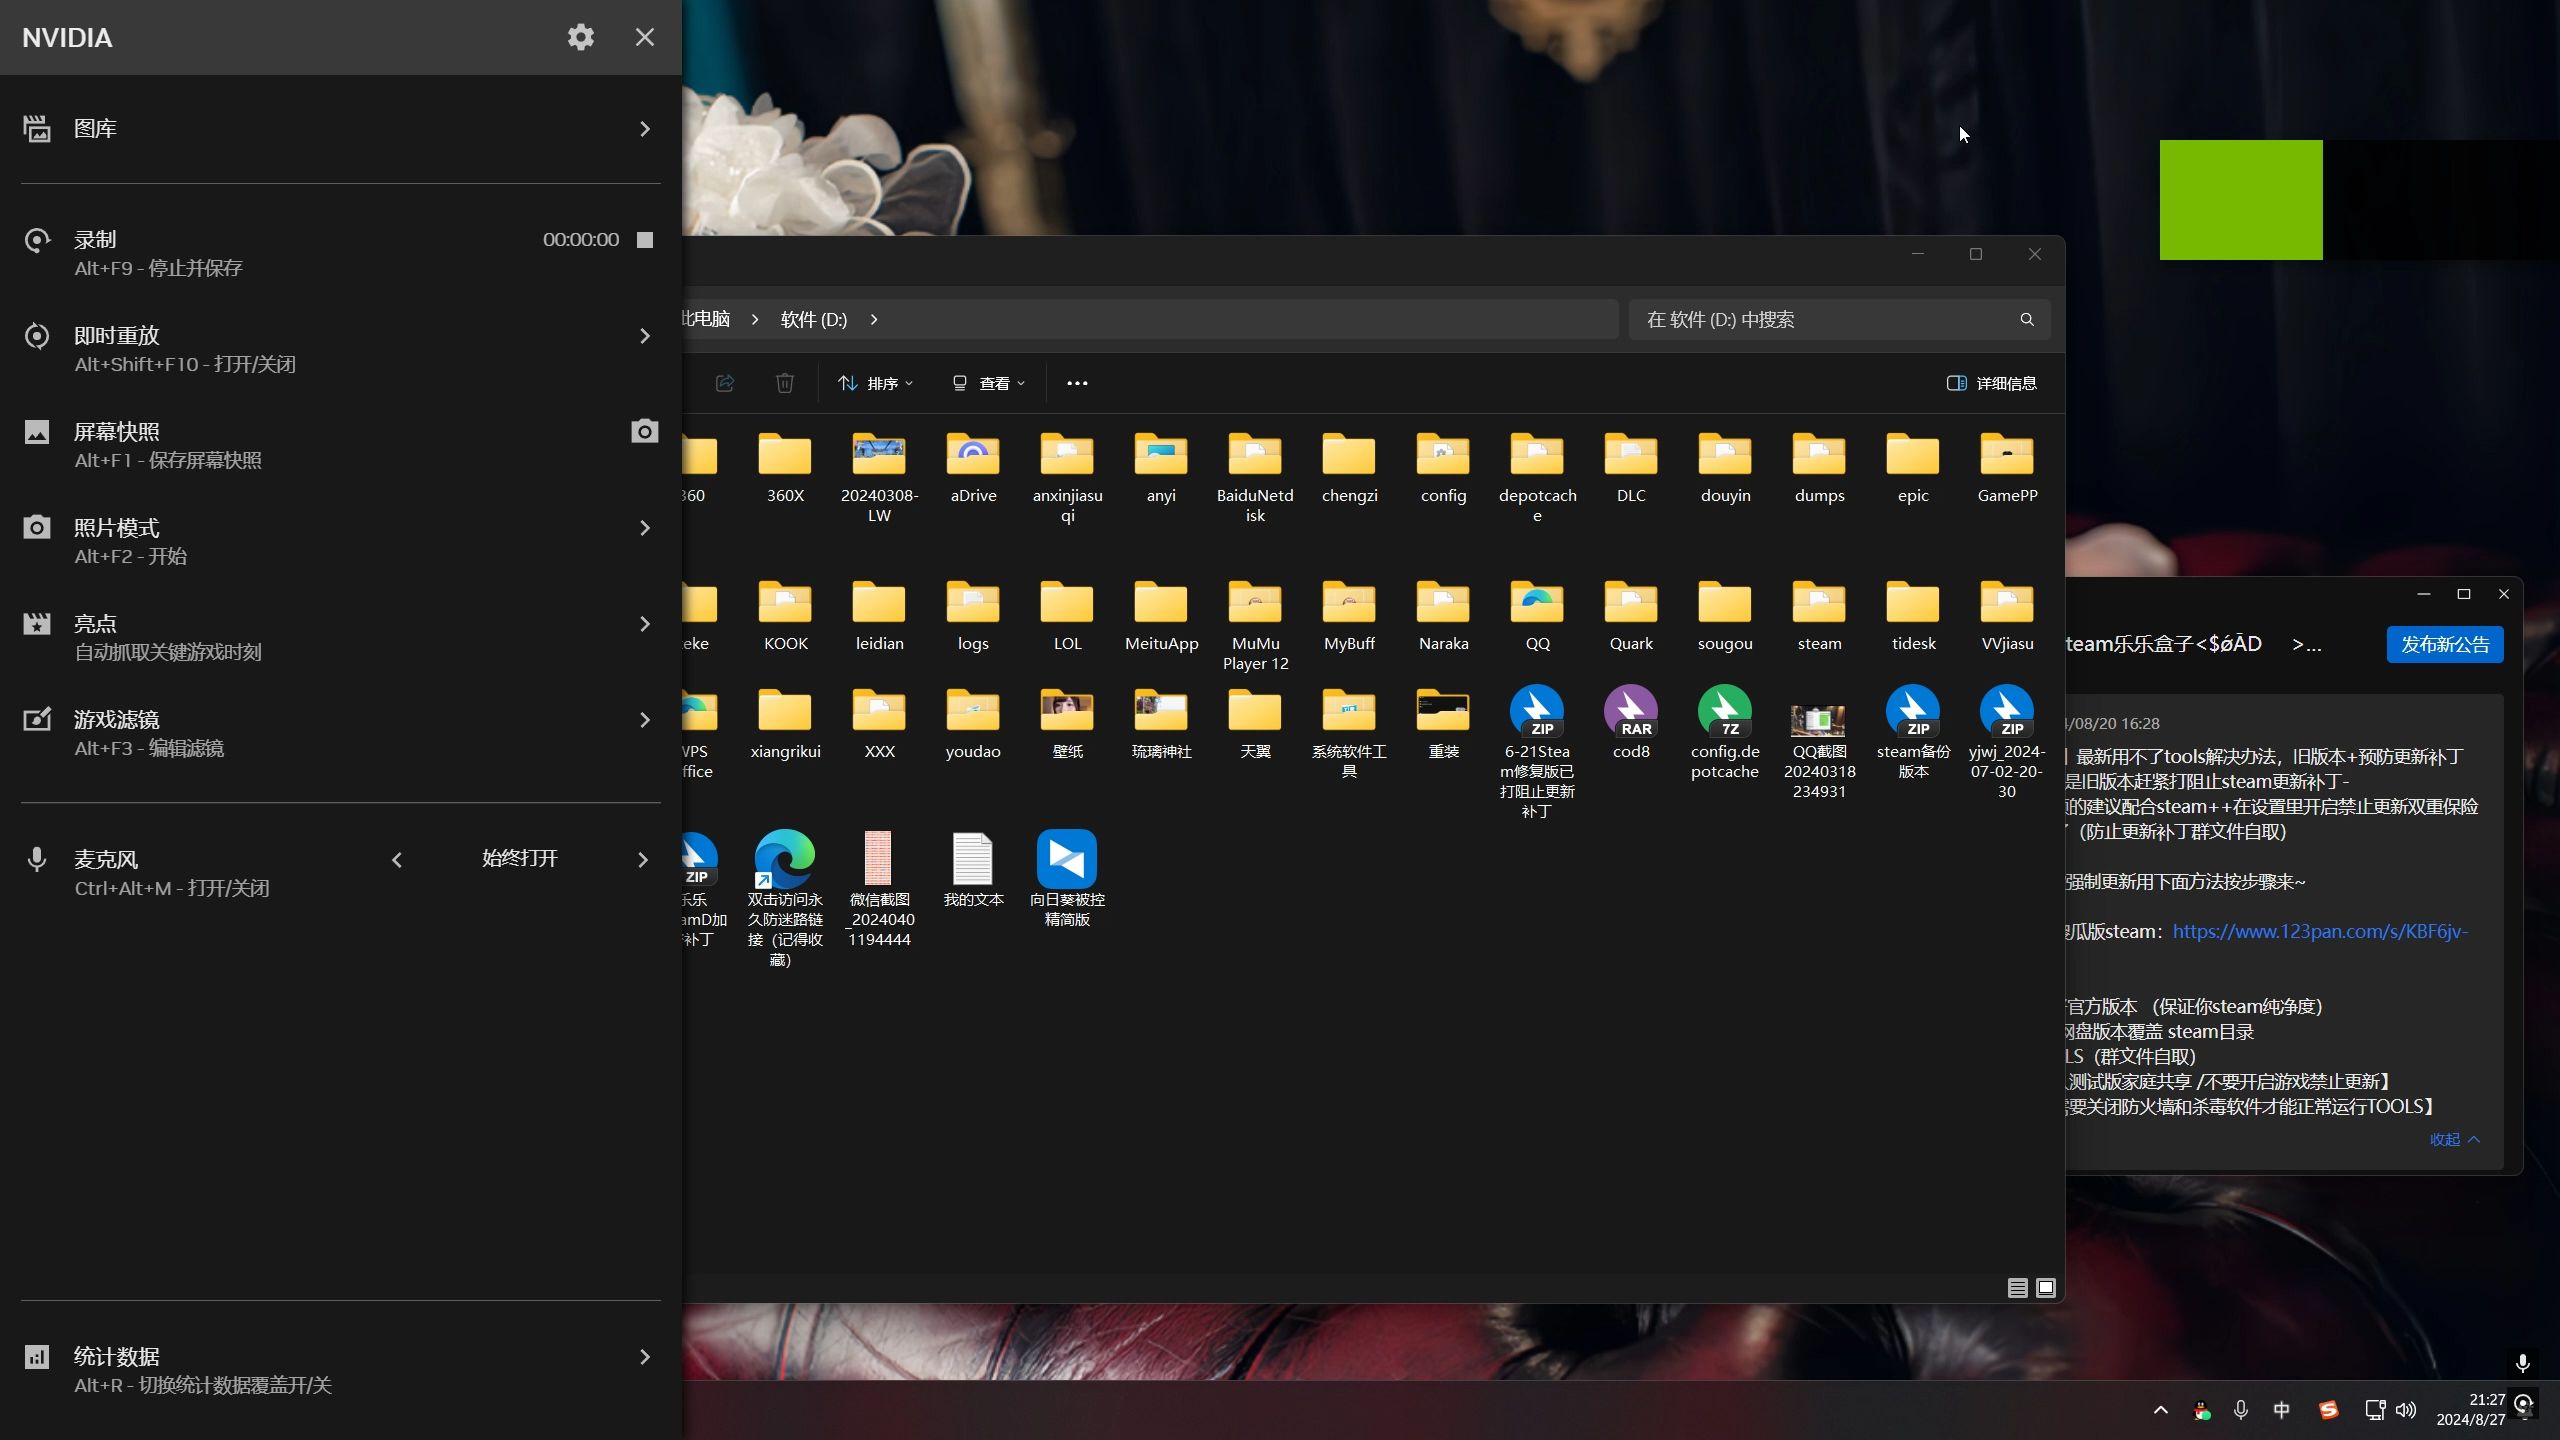Select the Edge shortcut 双击访问永久防迷路链接
This screenshot has width=2560, height=1440.
click(x=785, y=898)
